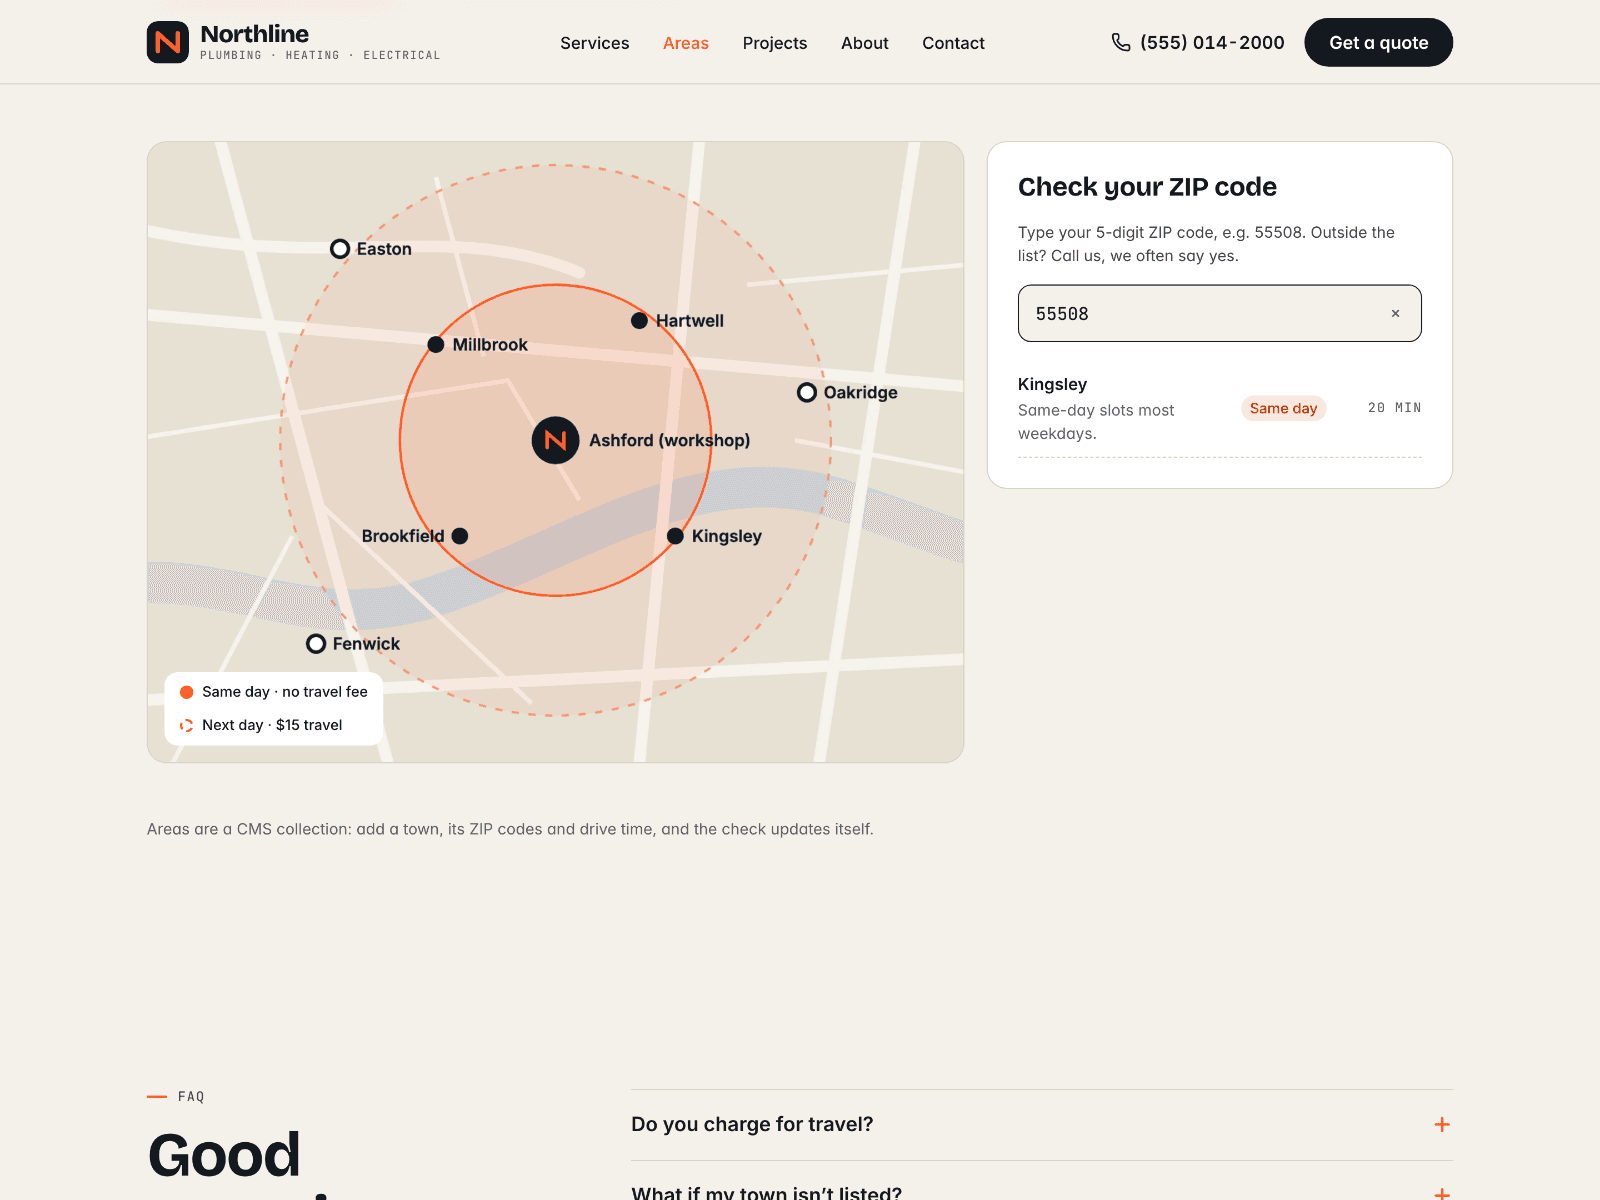This screenshot has width=1600, height=1200.
Task: Go to the Projects nav item
Action: pyautogui.click(x=775, y=43)
